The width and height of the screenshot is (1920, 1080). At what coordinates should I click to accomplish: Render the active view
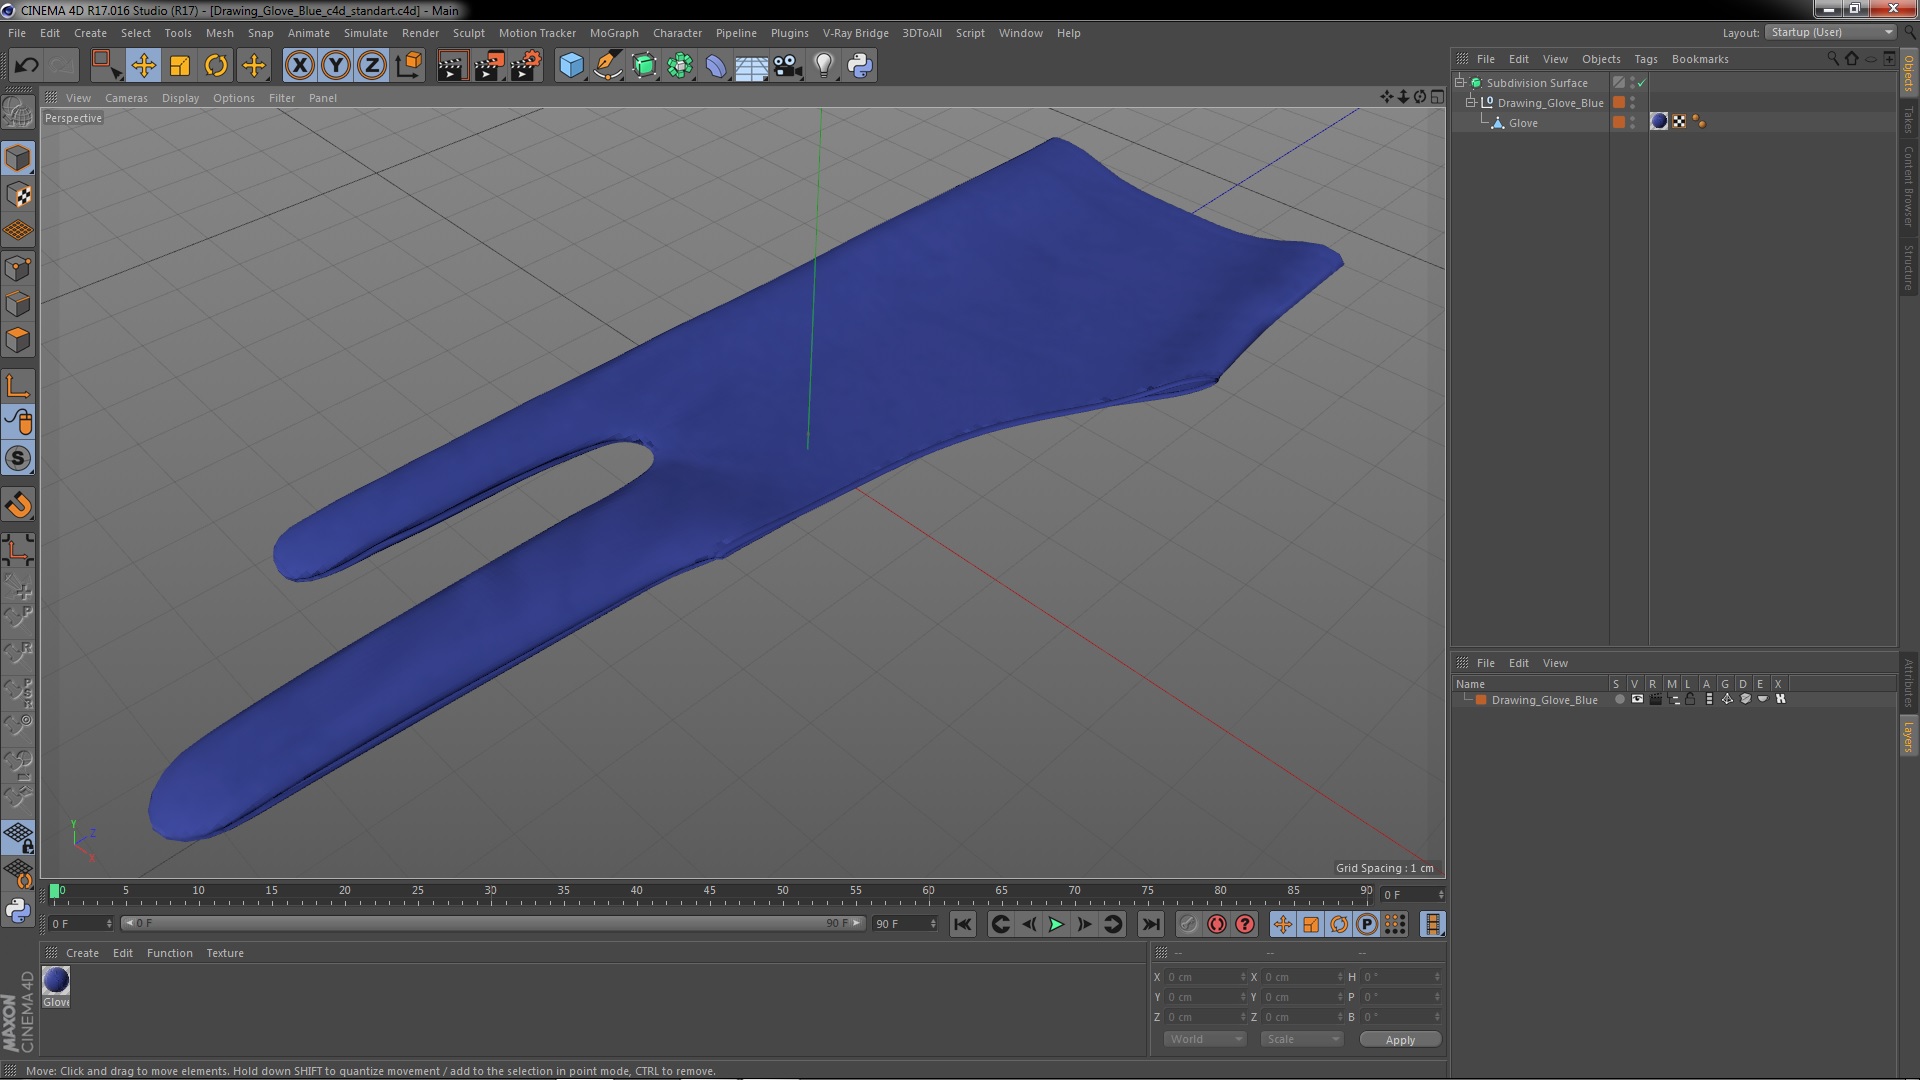(452, 66)
